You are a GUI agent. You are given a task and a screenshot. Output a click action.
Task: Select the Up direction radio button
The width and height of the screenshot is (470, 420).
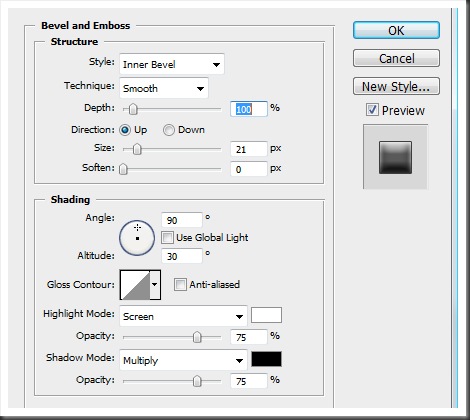pos(125,130)
